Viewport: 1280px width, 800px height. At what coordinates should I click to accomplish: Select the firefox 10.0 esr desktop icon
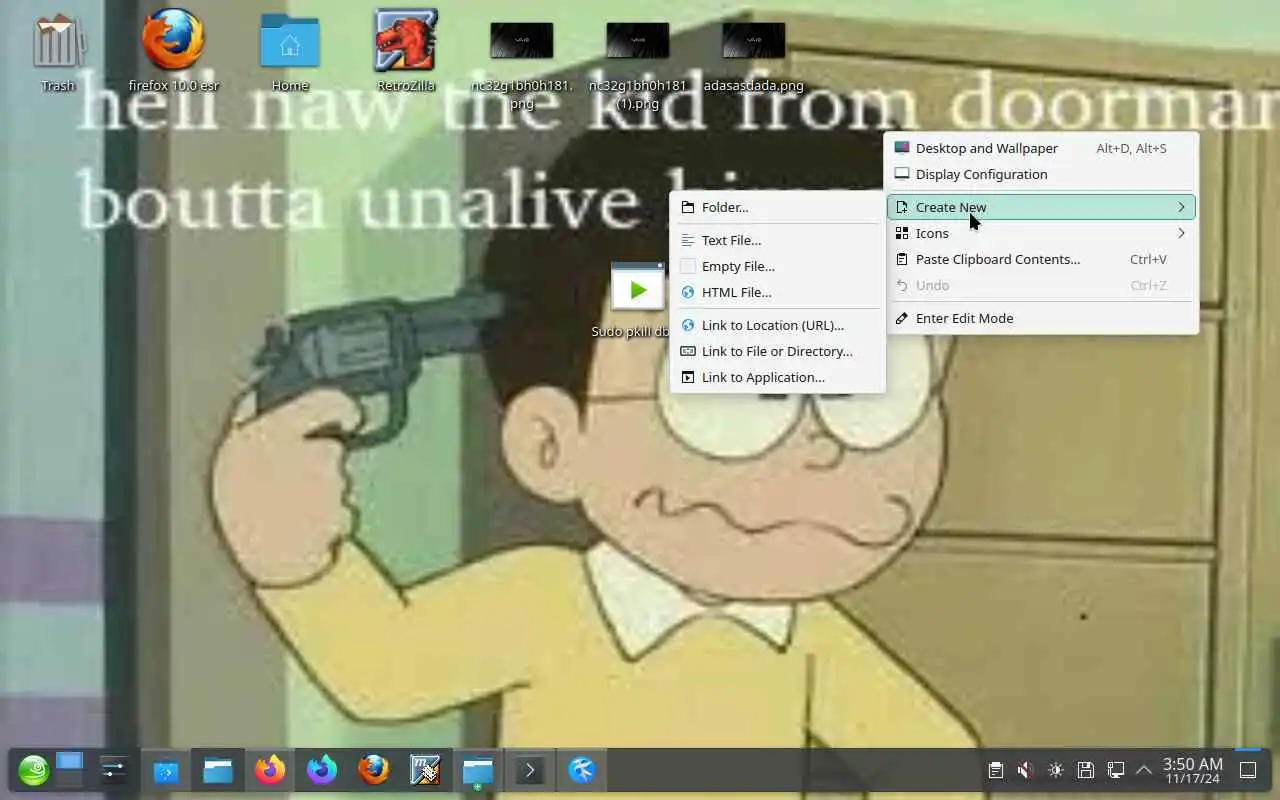coord(173,52)
